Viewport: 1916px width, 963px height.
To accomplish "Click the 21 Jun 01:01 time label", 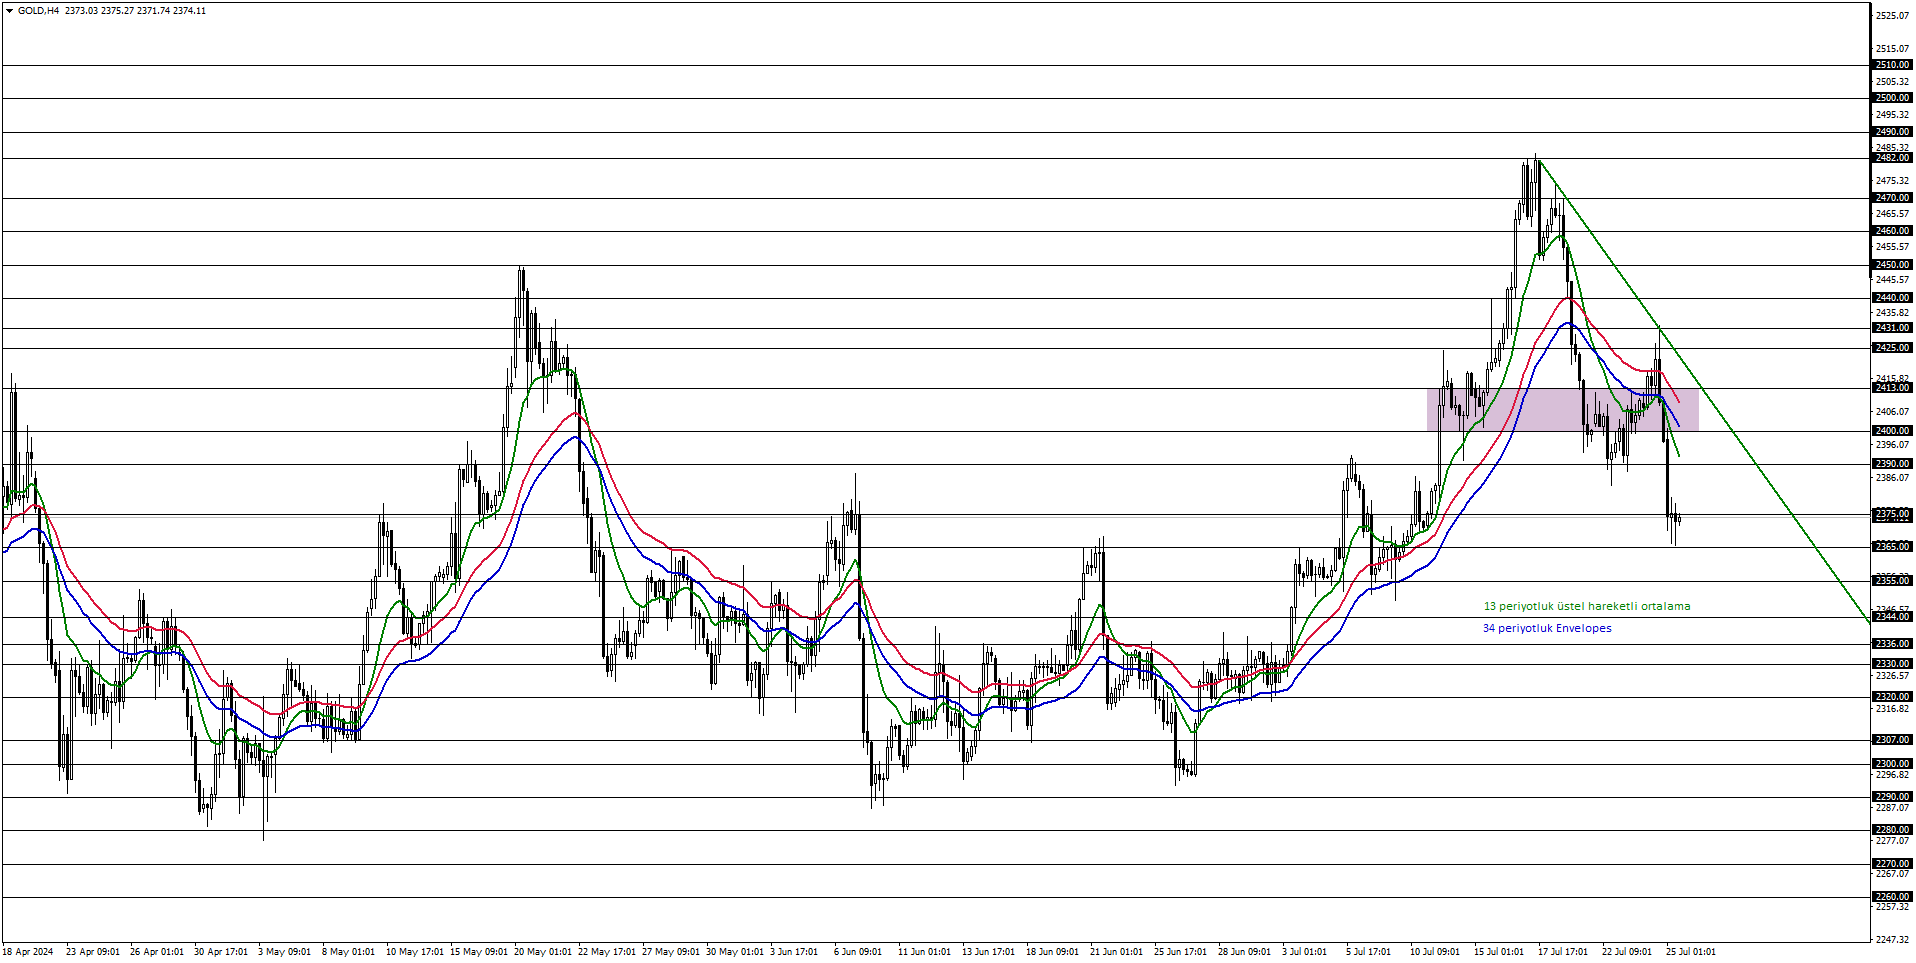I will pos(1117,952).
